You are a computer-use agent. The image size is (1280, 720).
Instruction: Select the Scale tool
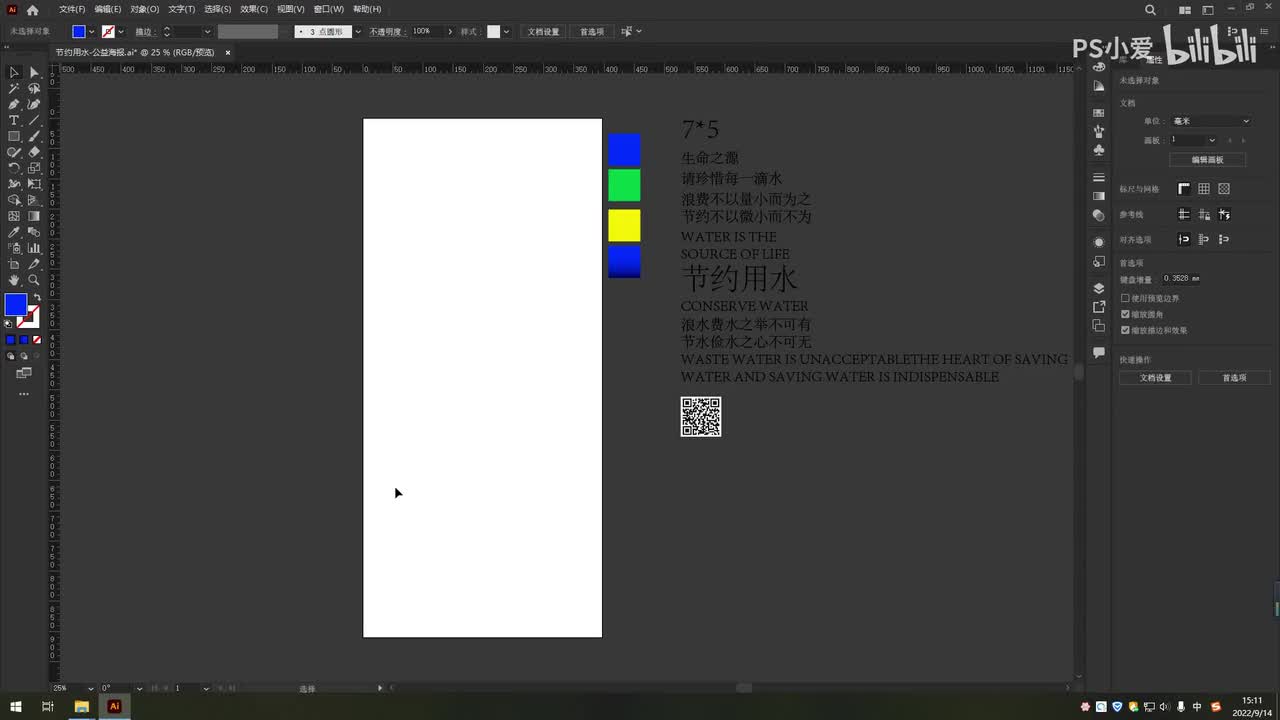click(x=34, y=168)
